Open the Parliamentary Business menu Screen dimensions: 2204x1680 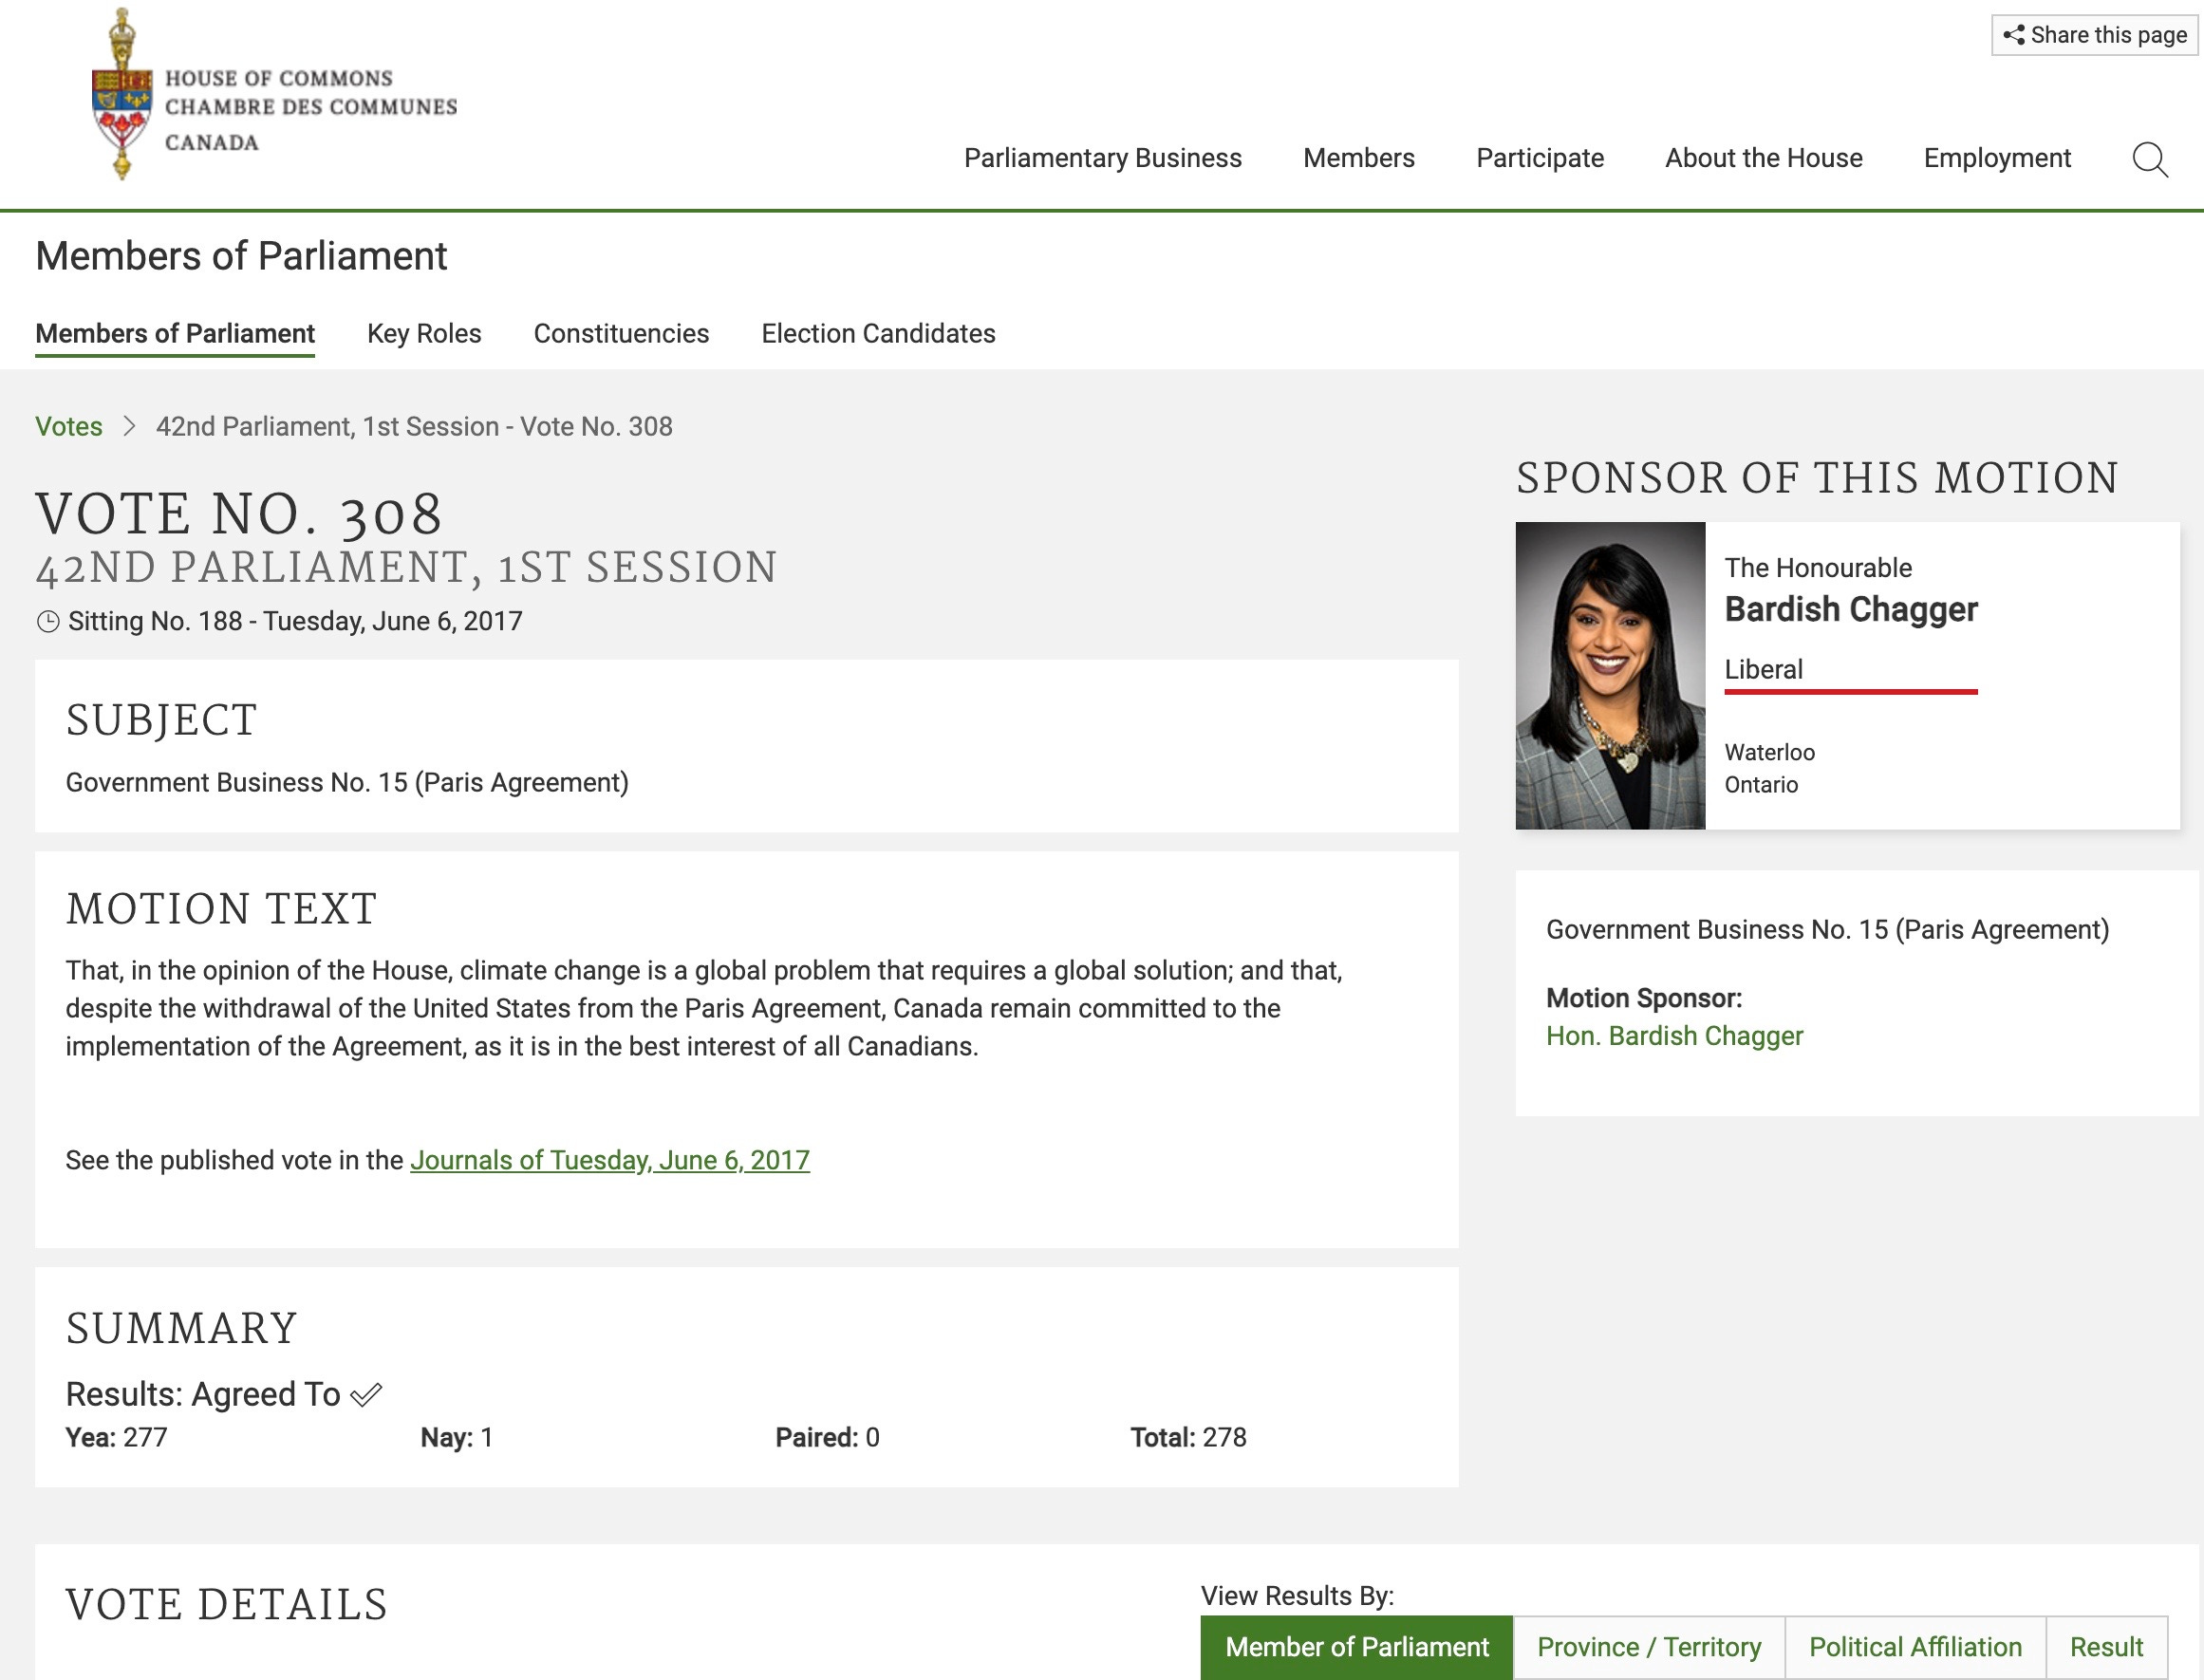(1103, 158)
